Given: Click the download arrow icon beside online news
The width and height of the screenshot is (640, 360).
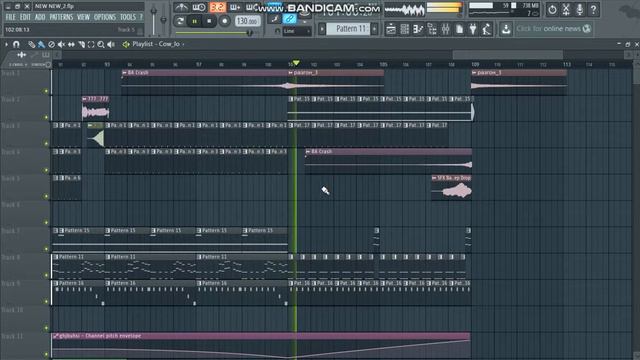Looking at the screenshot, I should click(x=506, y=29).
